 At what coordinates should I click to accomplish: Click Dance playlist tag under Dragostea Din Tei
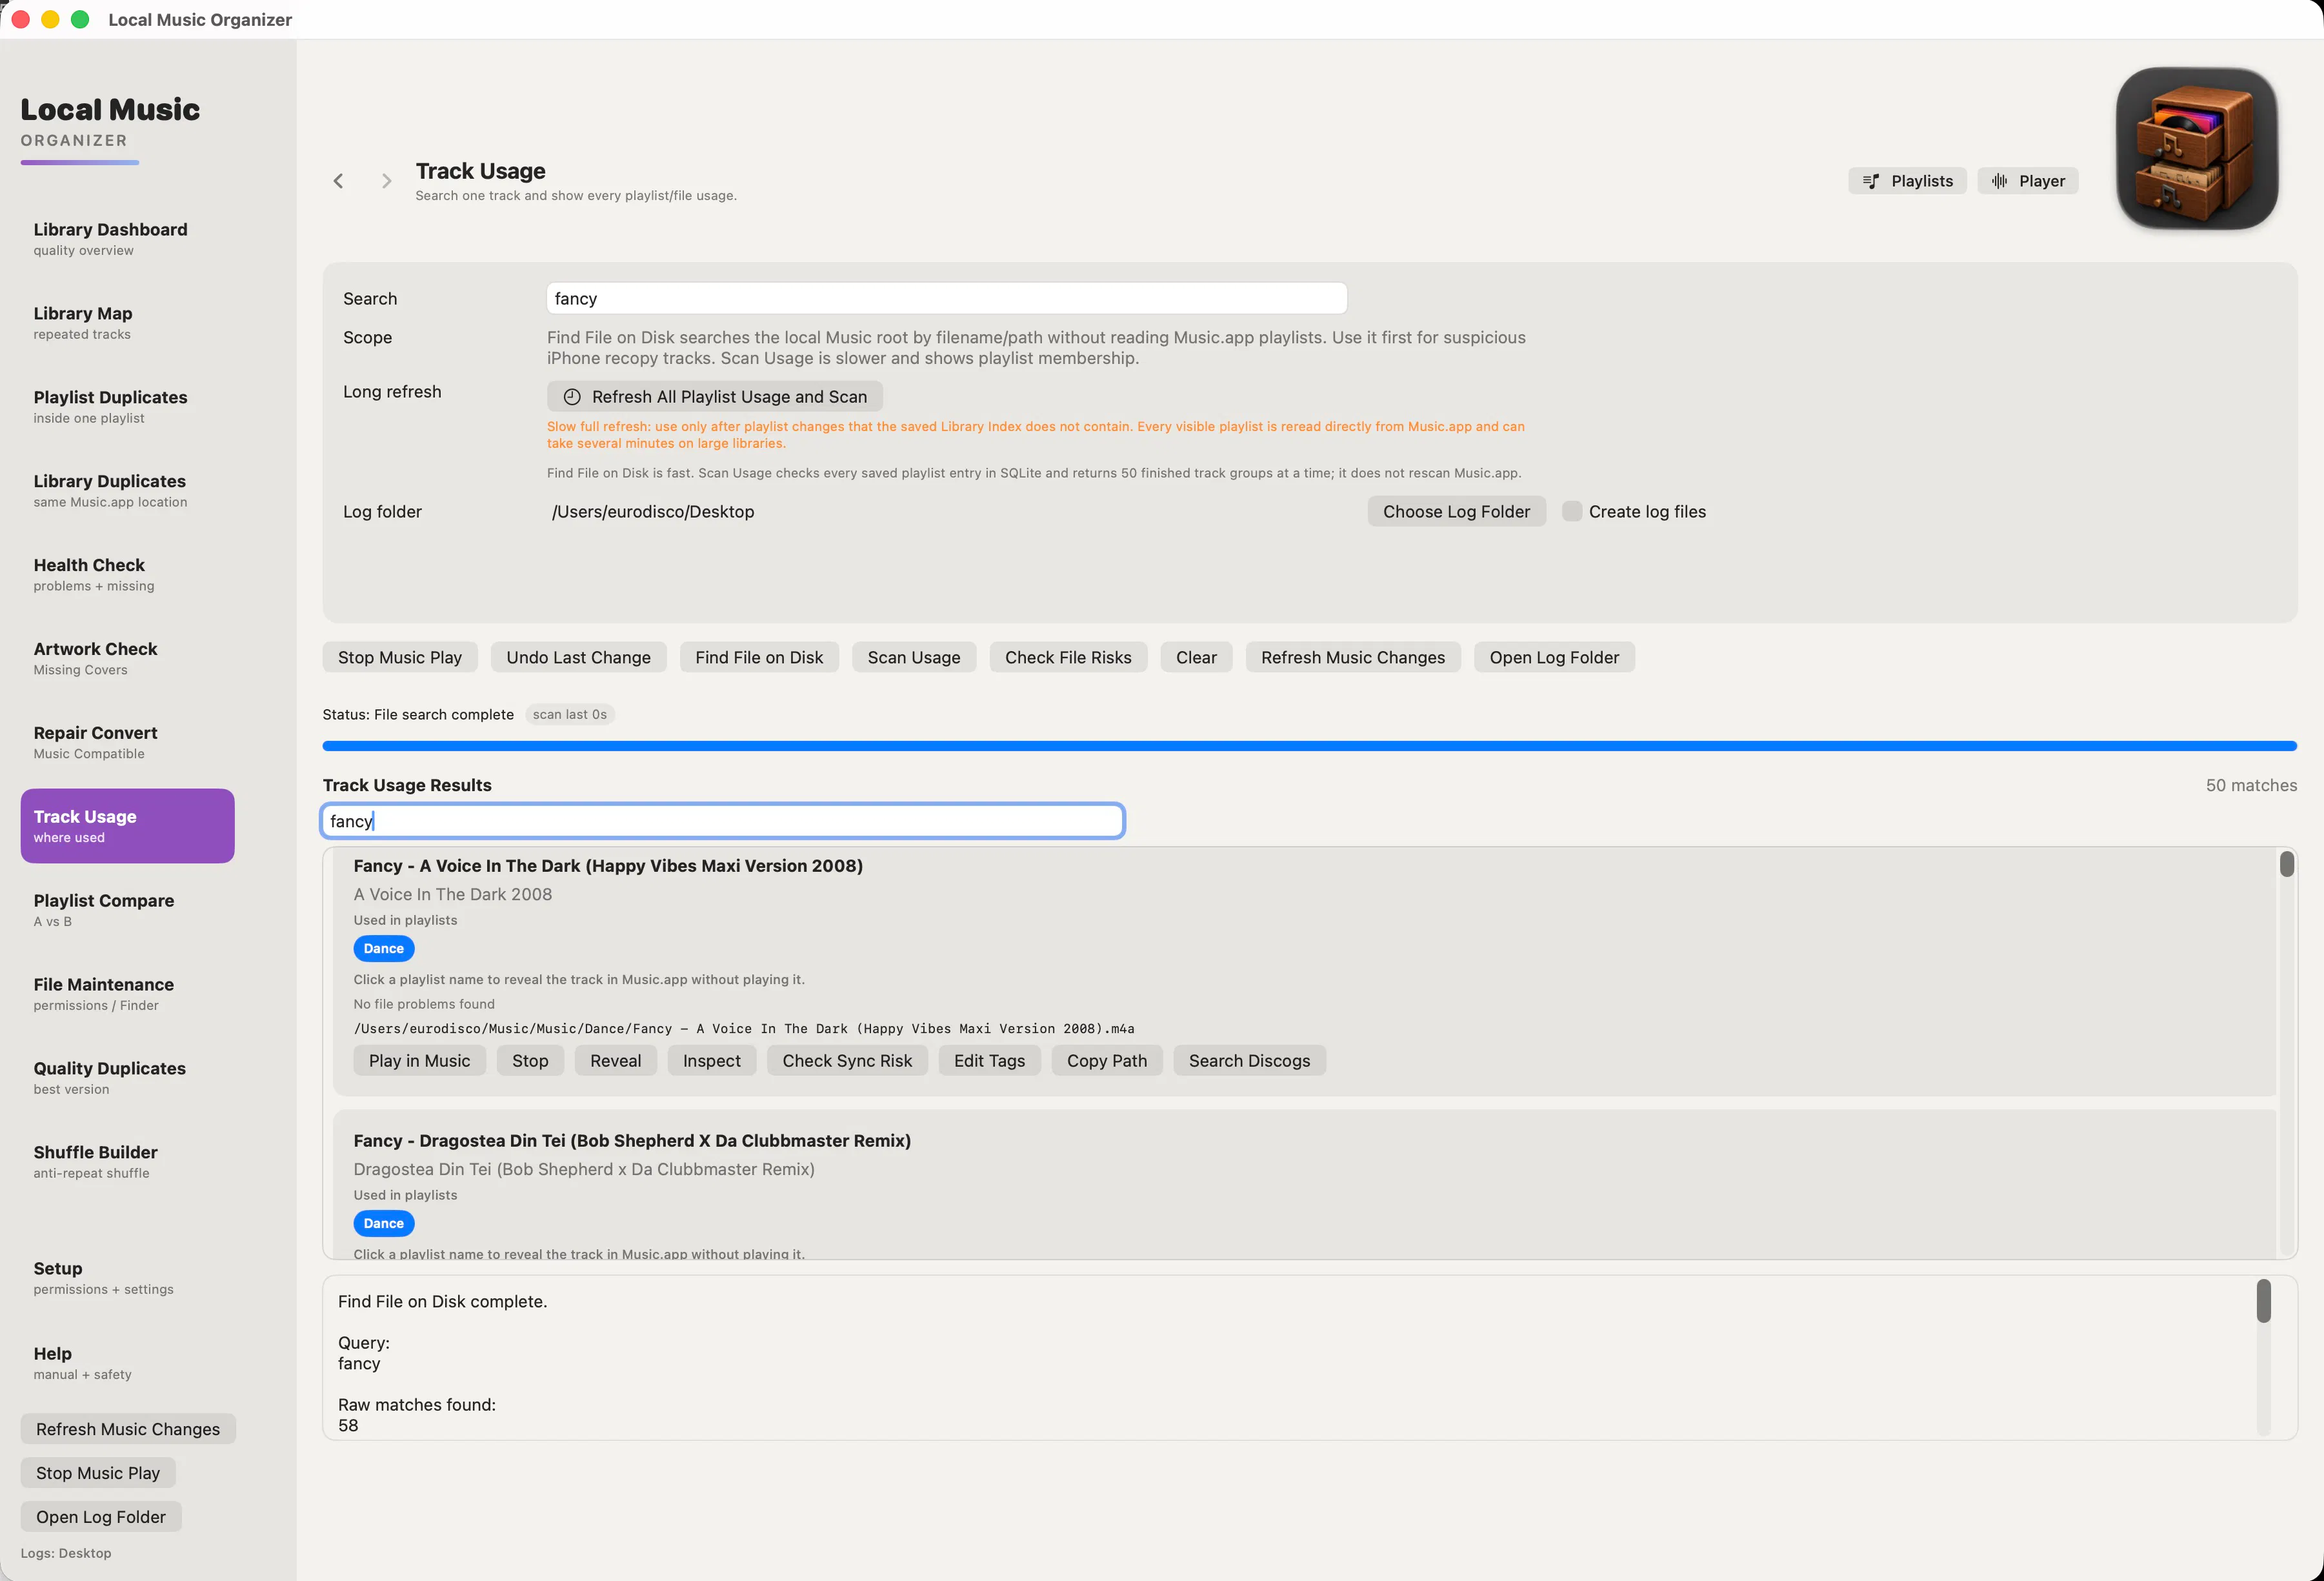point(384,1224)
